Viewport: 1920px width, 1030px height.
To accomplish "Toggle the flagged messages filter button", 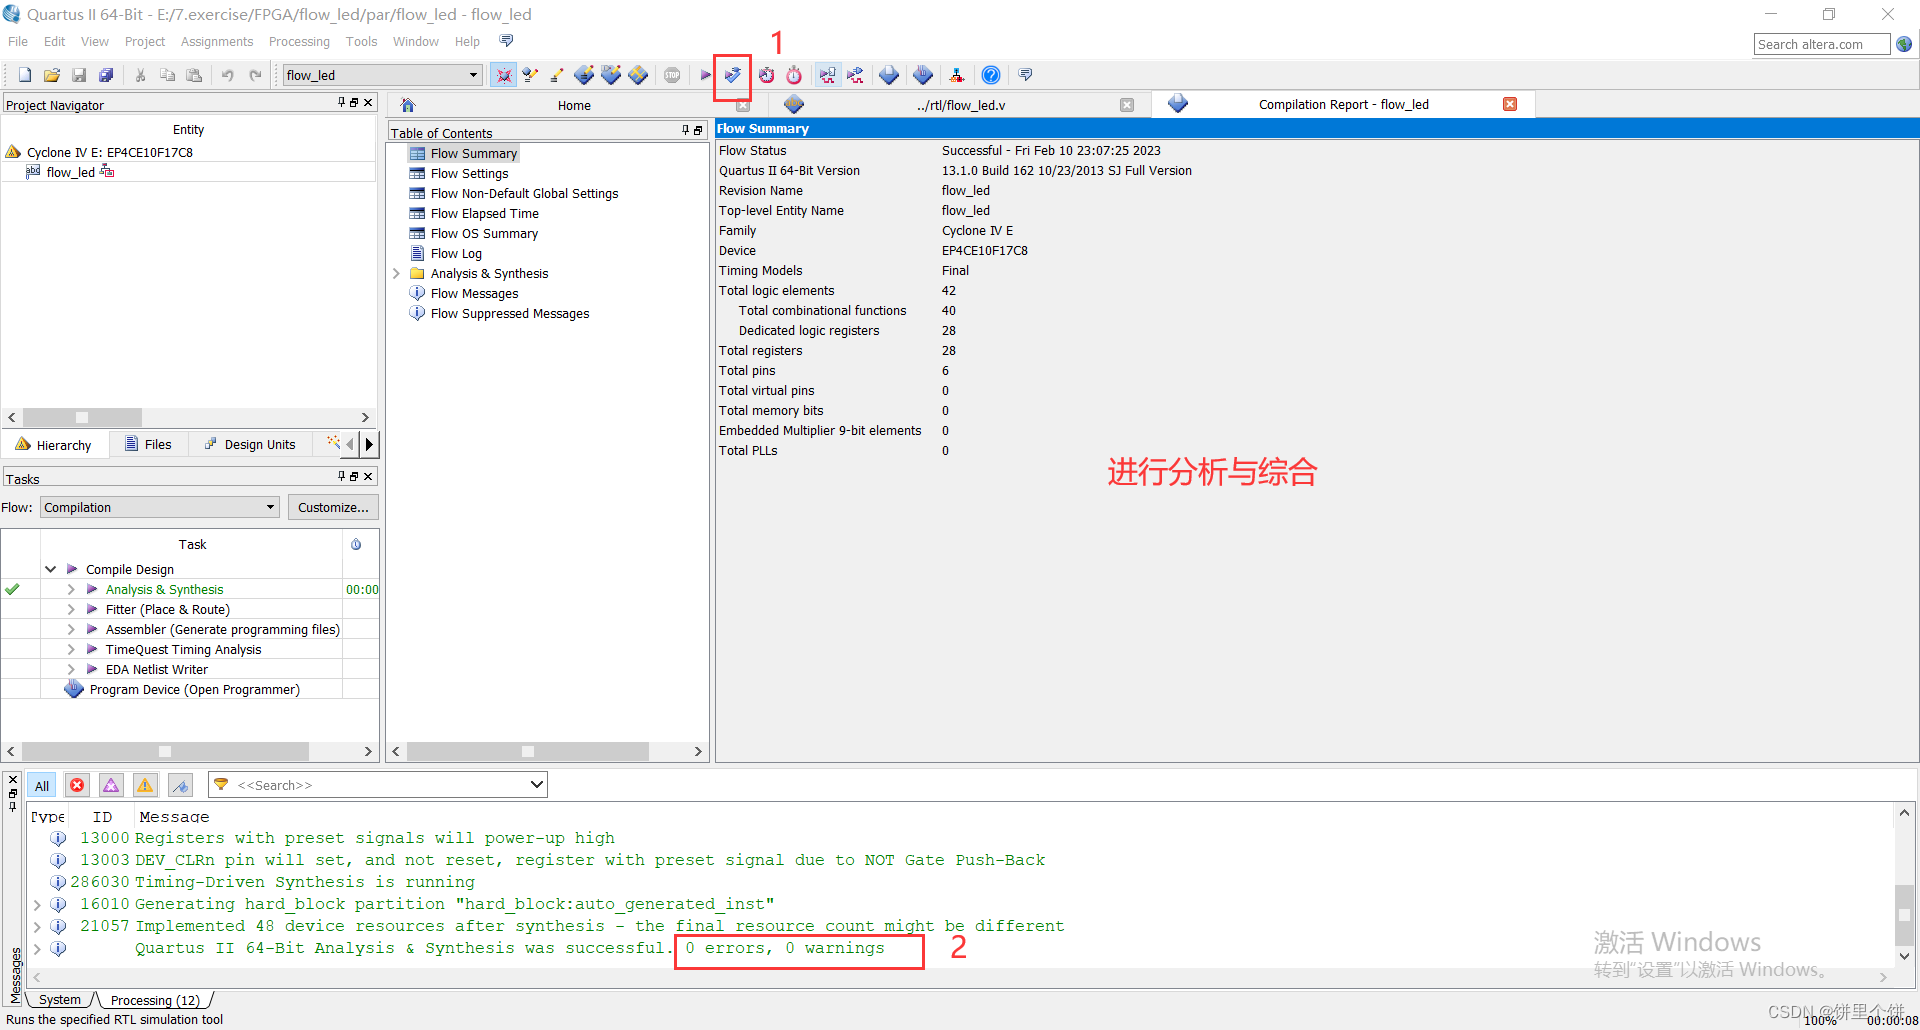I will [180, 785].
